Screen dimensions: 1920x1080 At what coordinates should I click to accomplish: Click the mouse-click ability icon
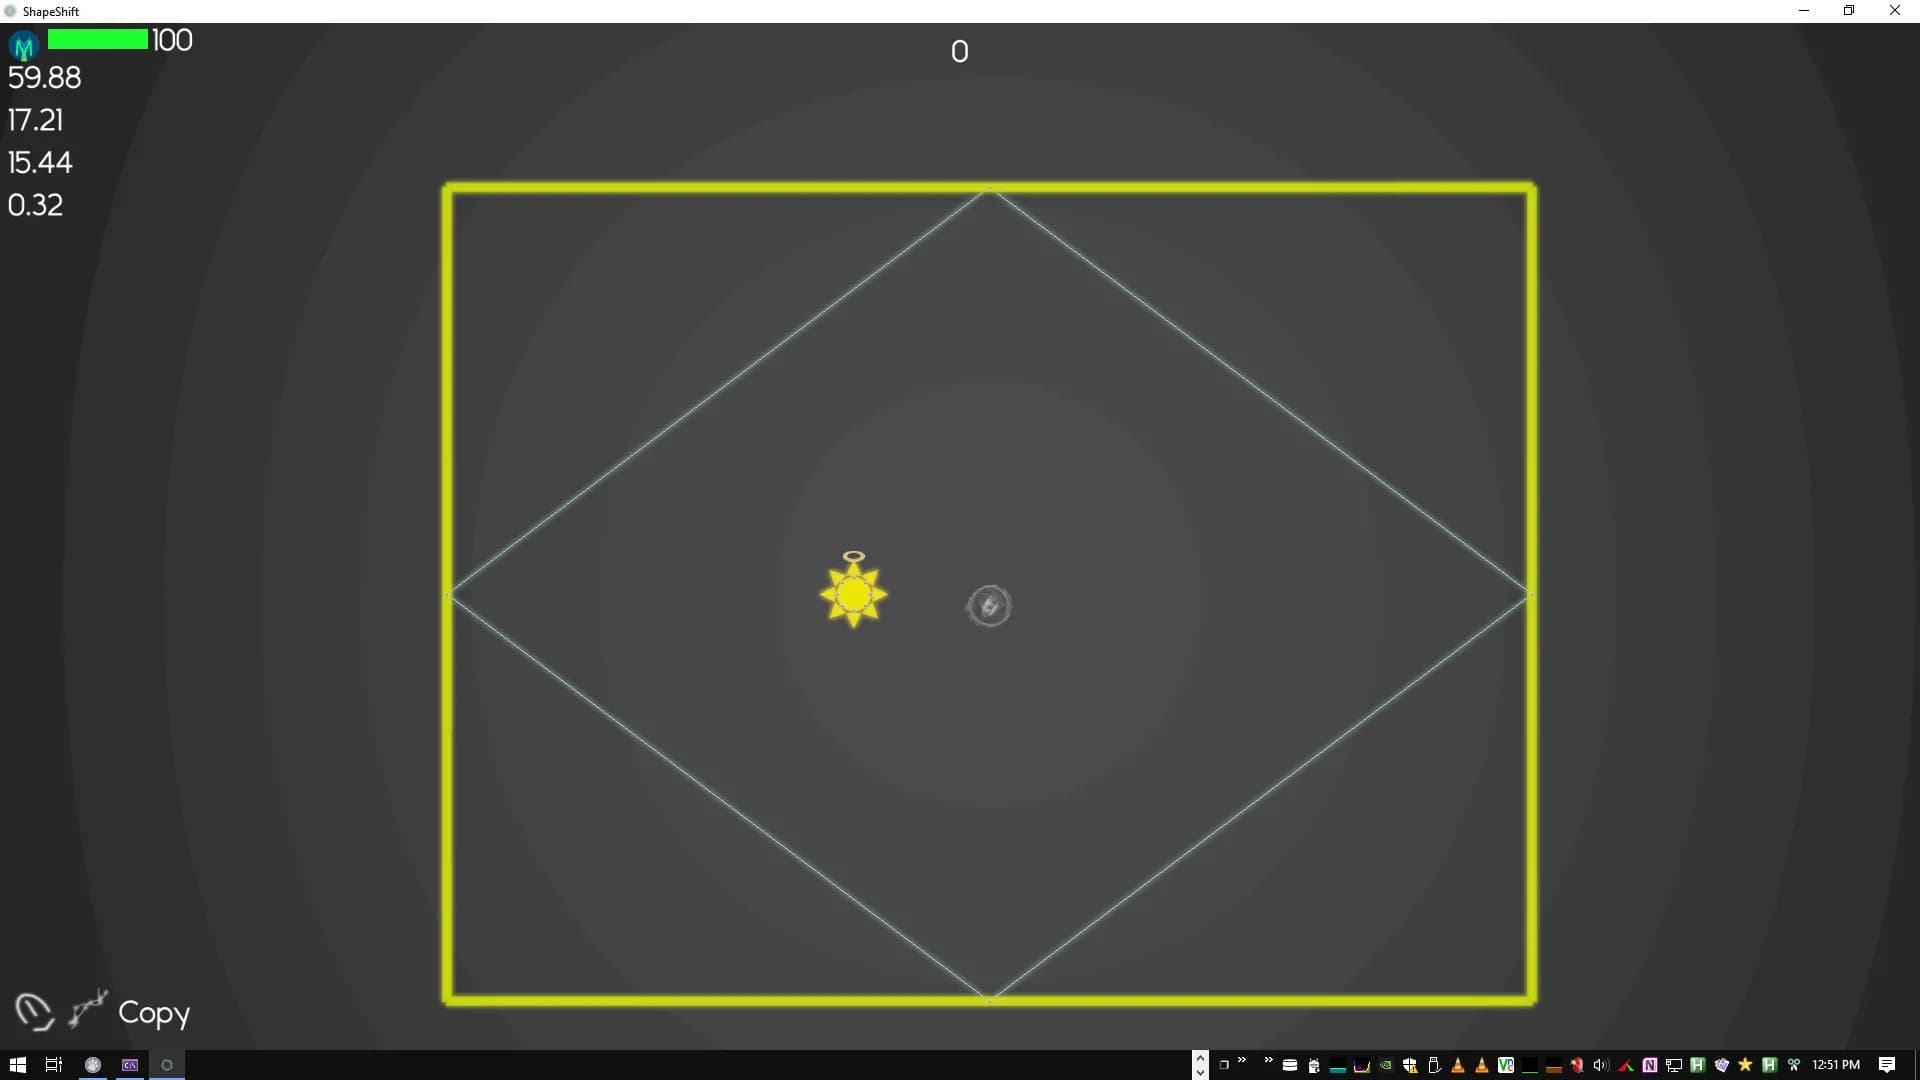[33, 1012]
